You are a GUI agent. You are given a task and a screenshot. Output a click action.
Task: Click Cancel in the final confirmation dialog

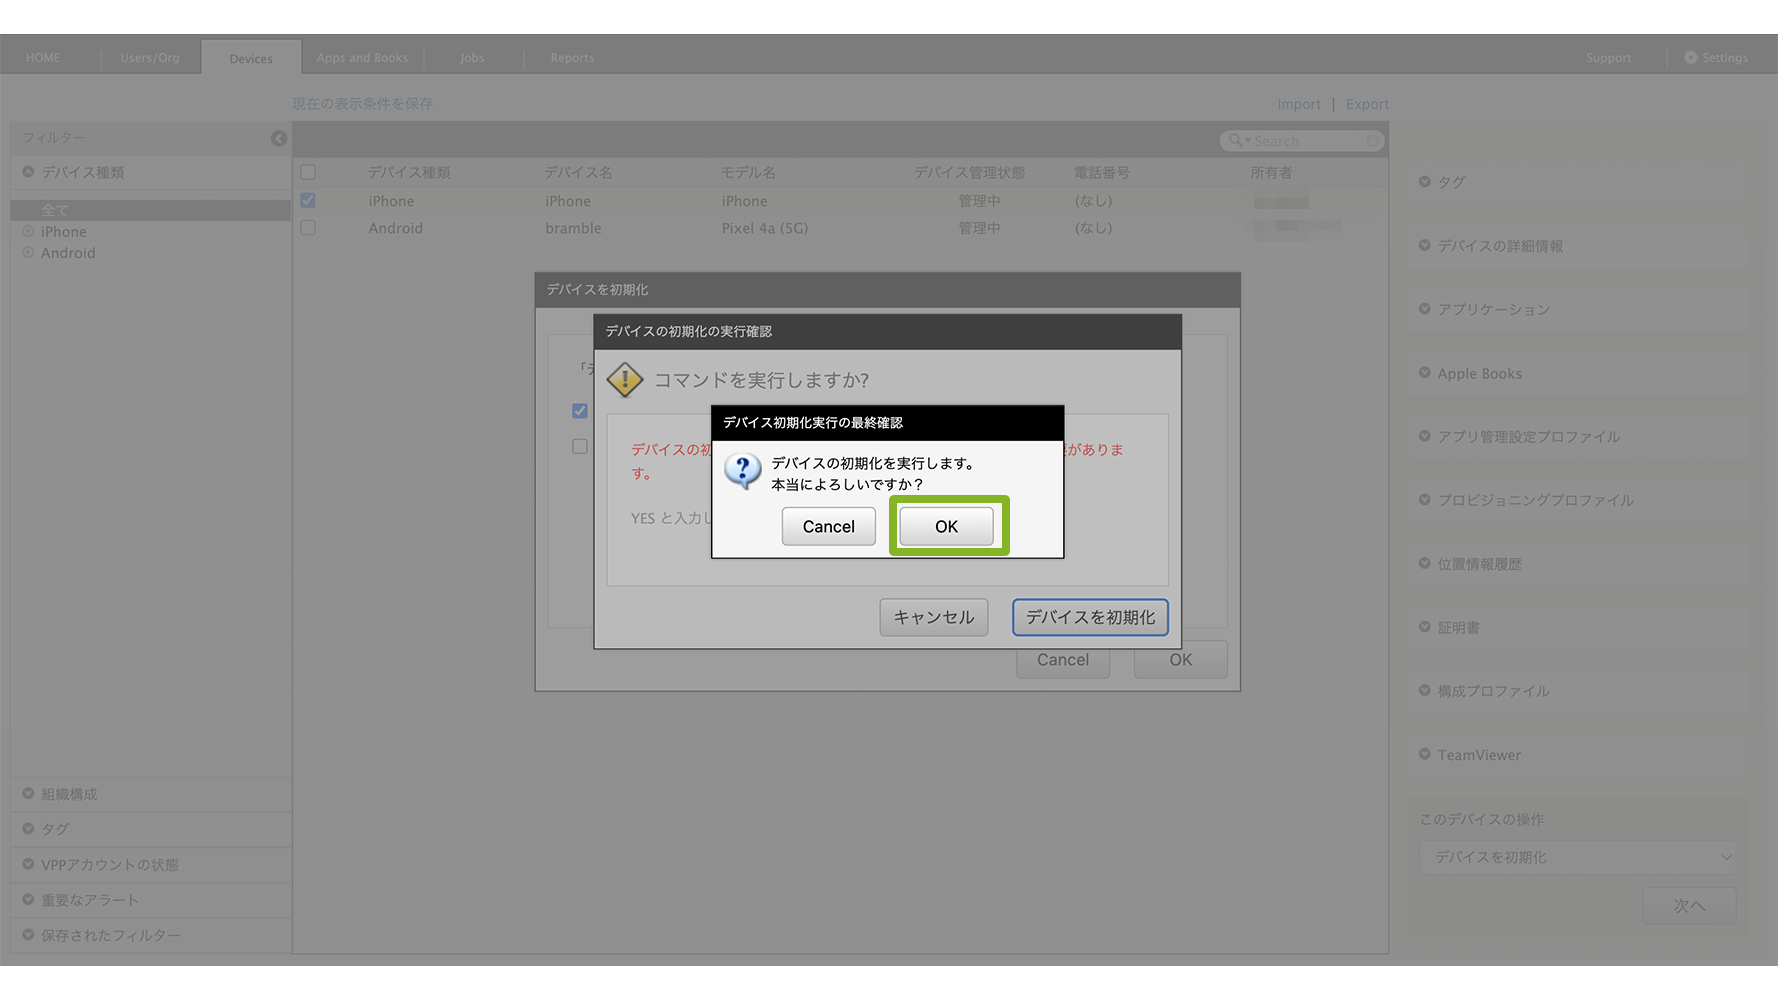(x=828, y=526)
